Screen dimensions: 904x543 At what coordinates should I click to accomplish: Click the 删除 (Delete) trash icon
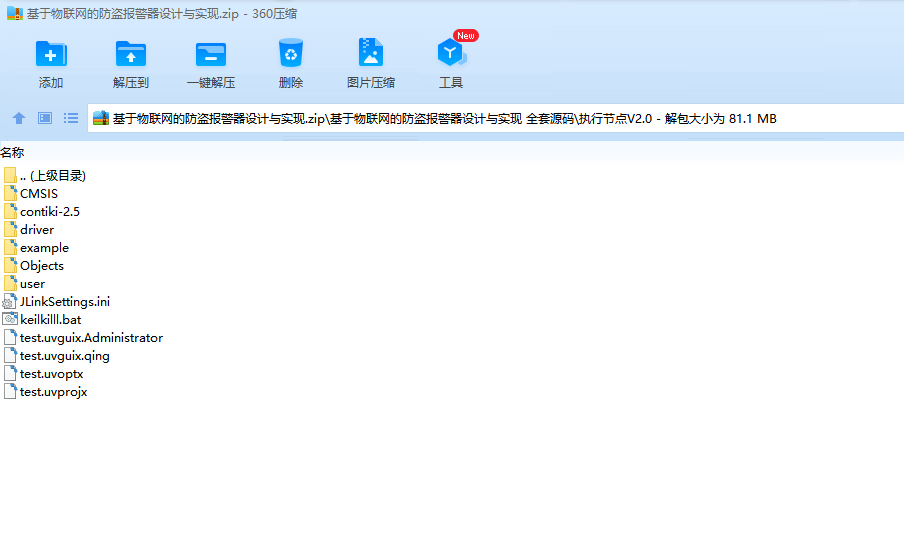coord(291,54)
